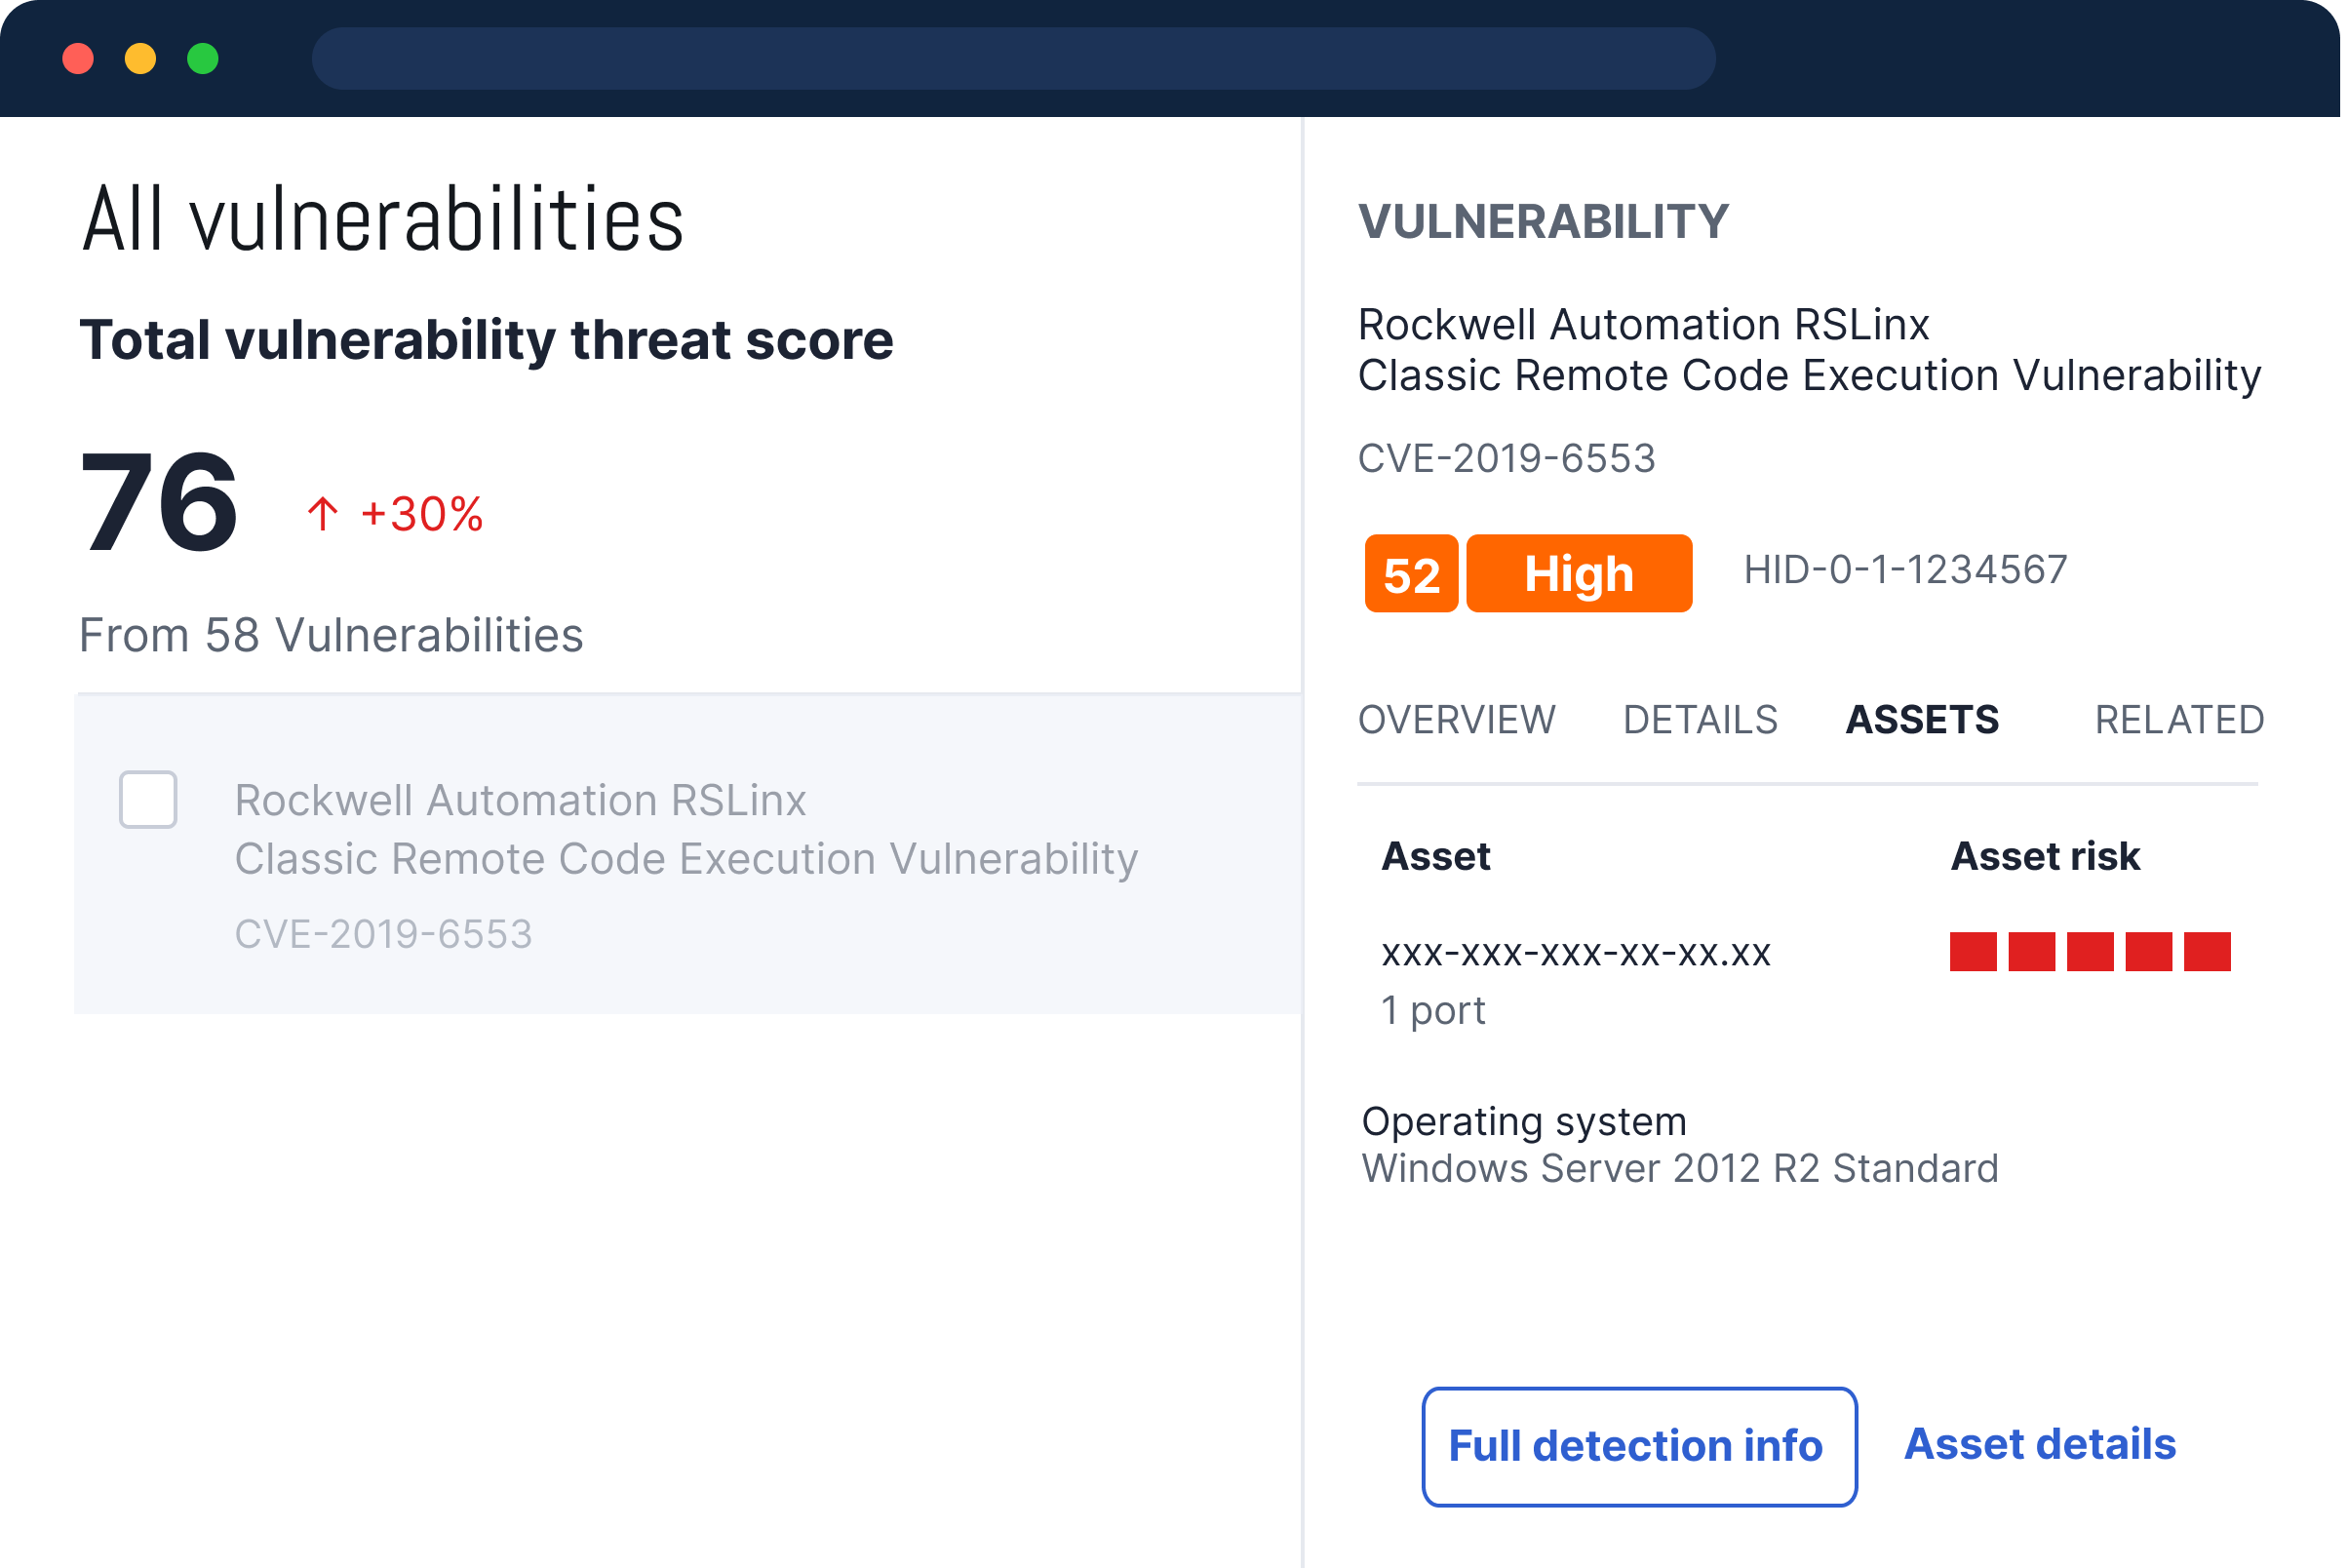Click the +30% change value
The image size is (2348, 1568).
[421, 514]
